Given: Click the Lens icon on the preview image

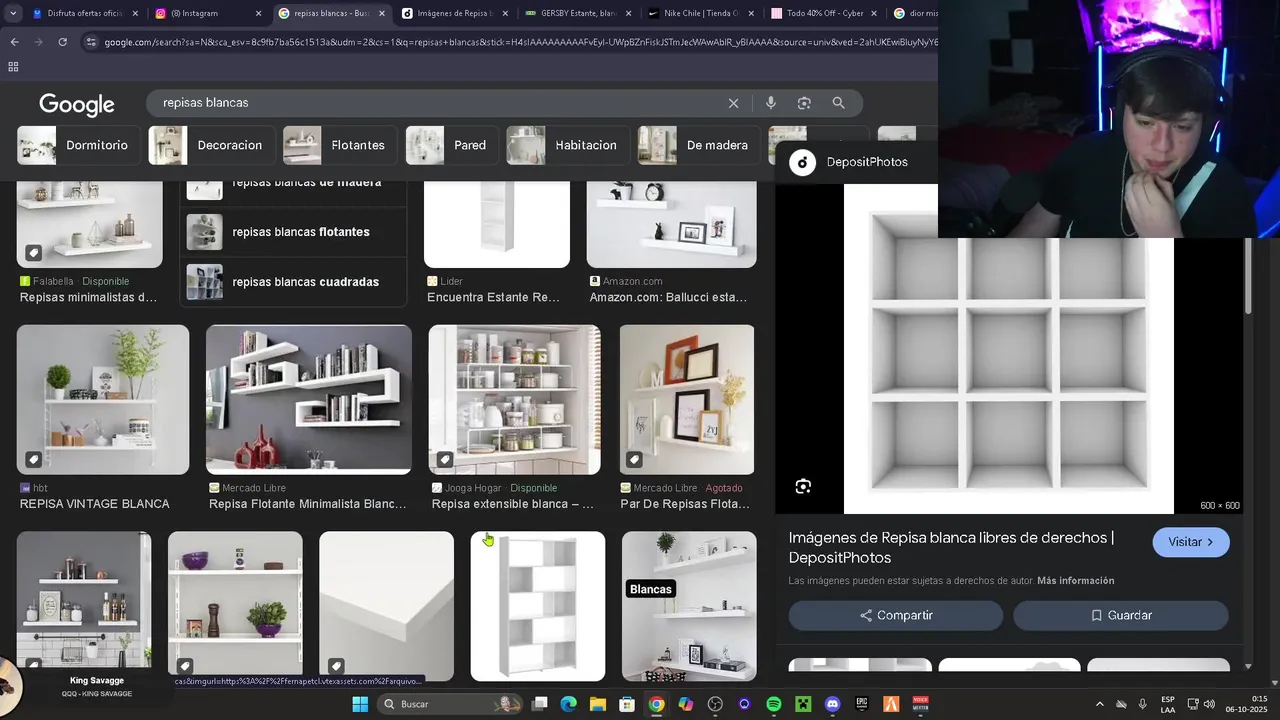Looking at the screenshot, I should click(x=803, y=487).
